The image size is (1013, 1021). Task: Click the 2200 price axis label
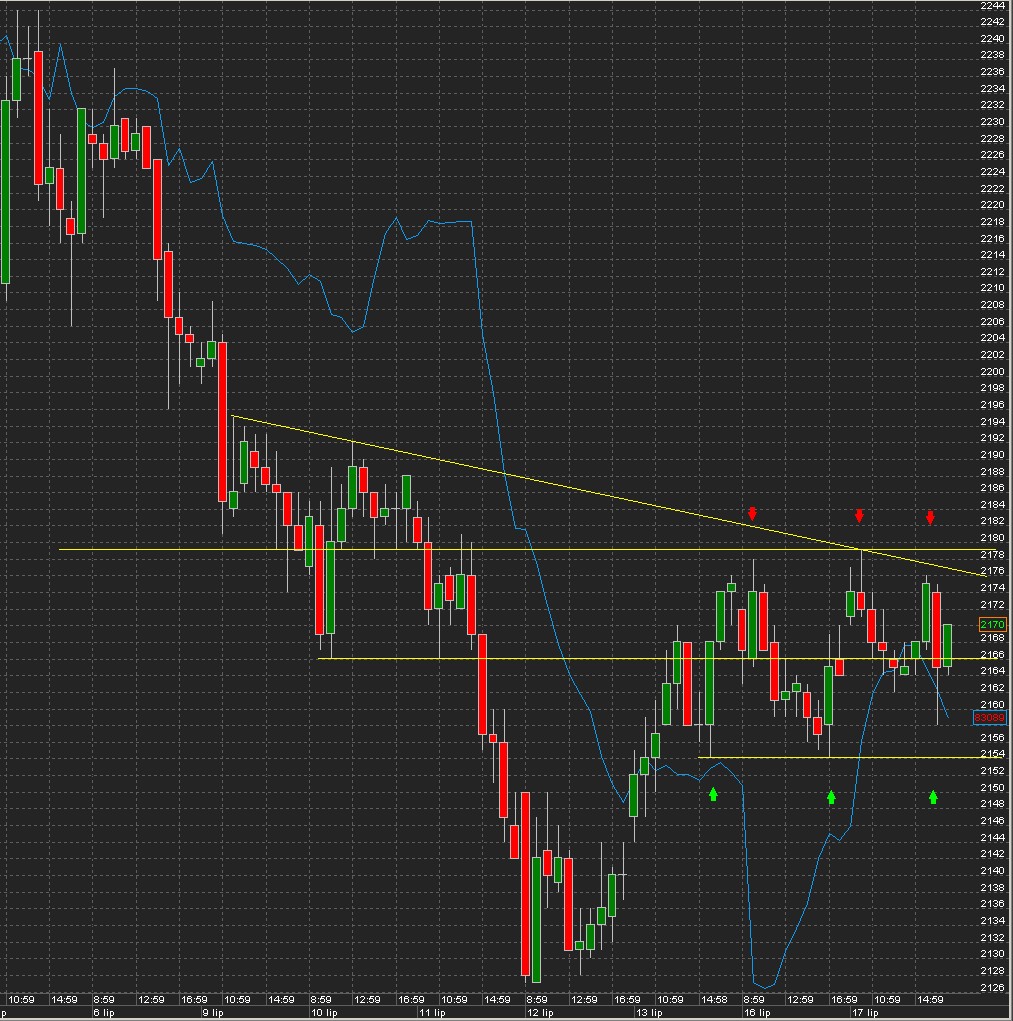pyautogui.click(x=992, y=371)
